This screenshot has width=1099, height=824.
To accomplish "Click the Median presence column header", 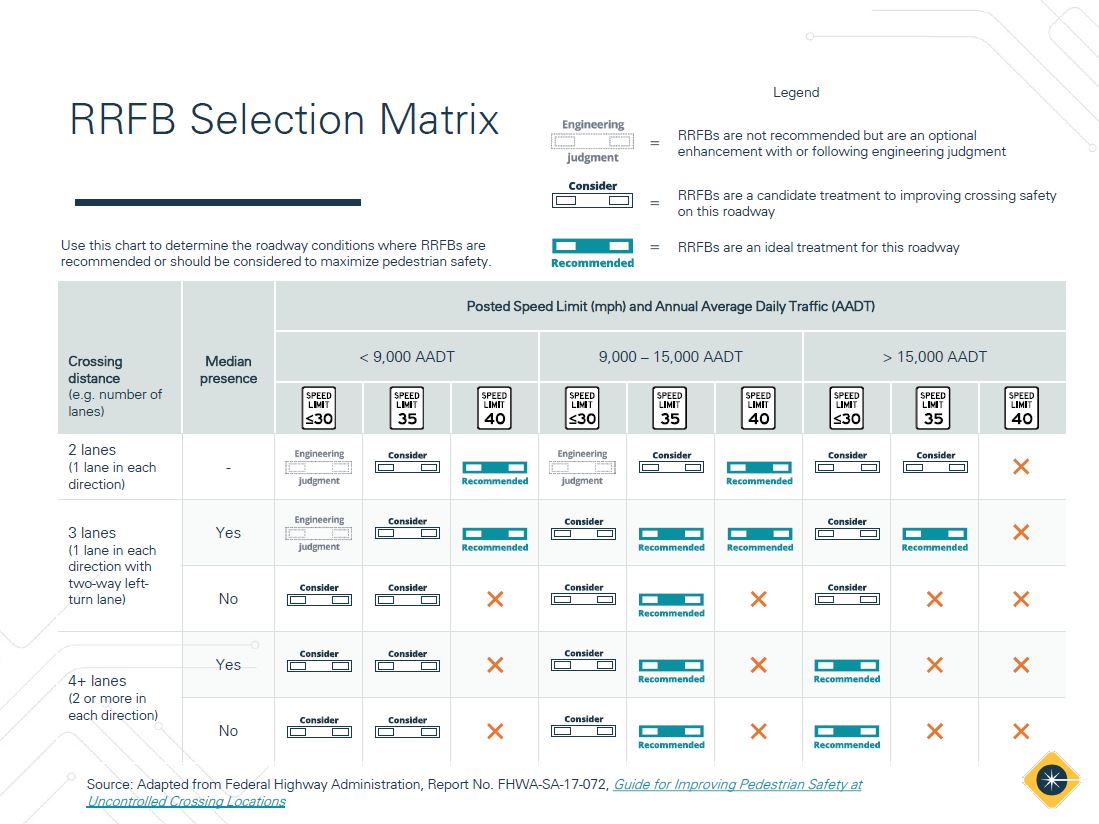I will 228,369.
